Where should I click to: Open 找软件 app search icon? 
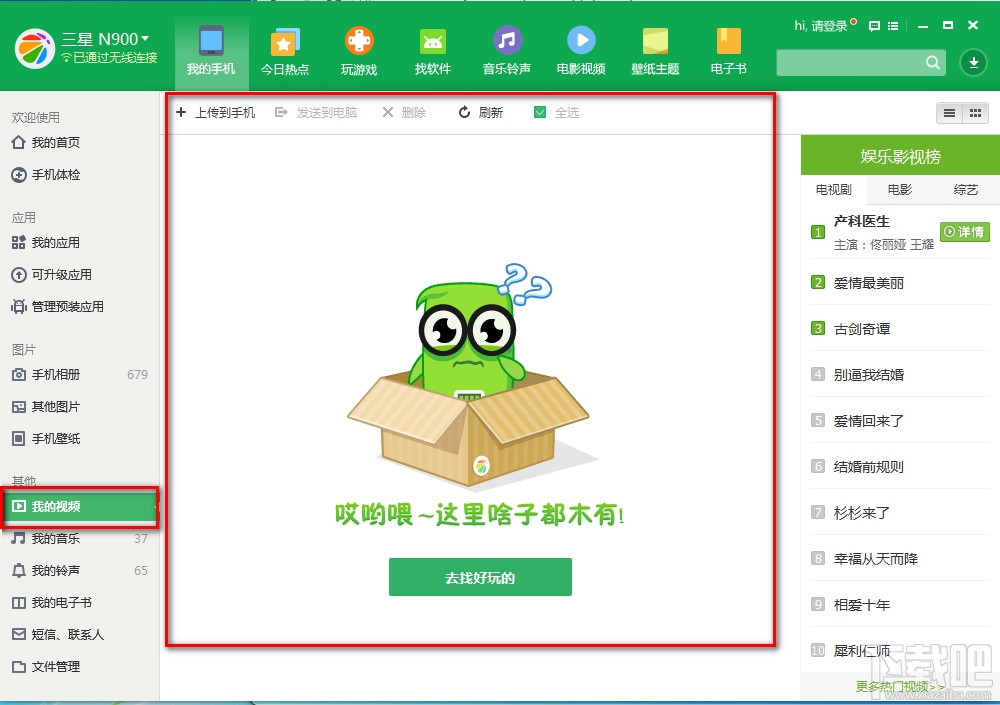[x=432, y=42]
